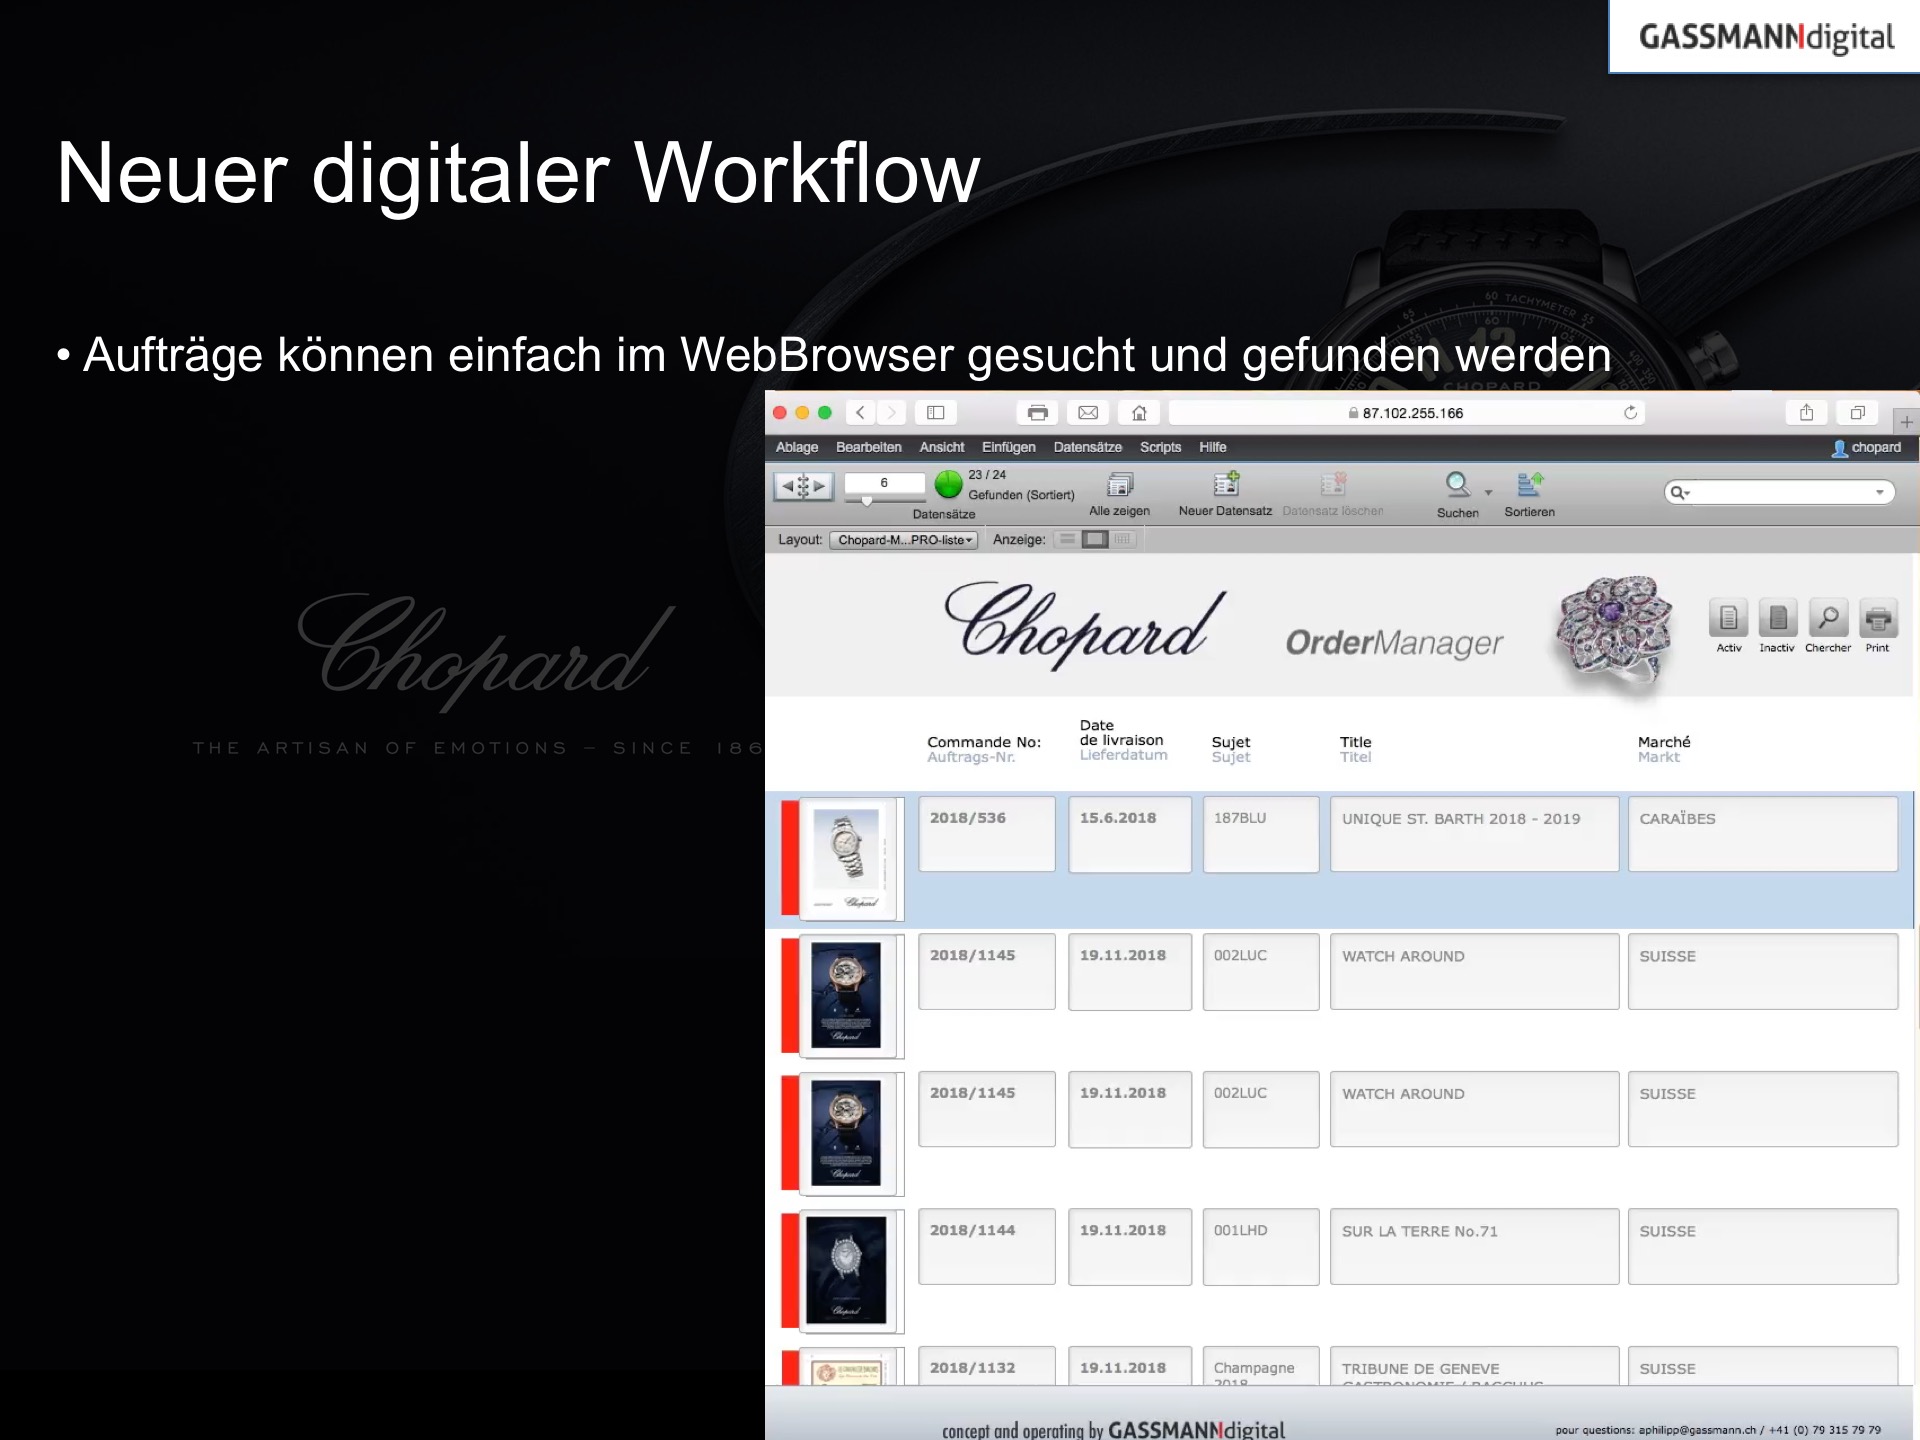Click the Date de livraison column header
Screen dimensions: 1920x1440
pos(1121,733)
